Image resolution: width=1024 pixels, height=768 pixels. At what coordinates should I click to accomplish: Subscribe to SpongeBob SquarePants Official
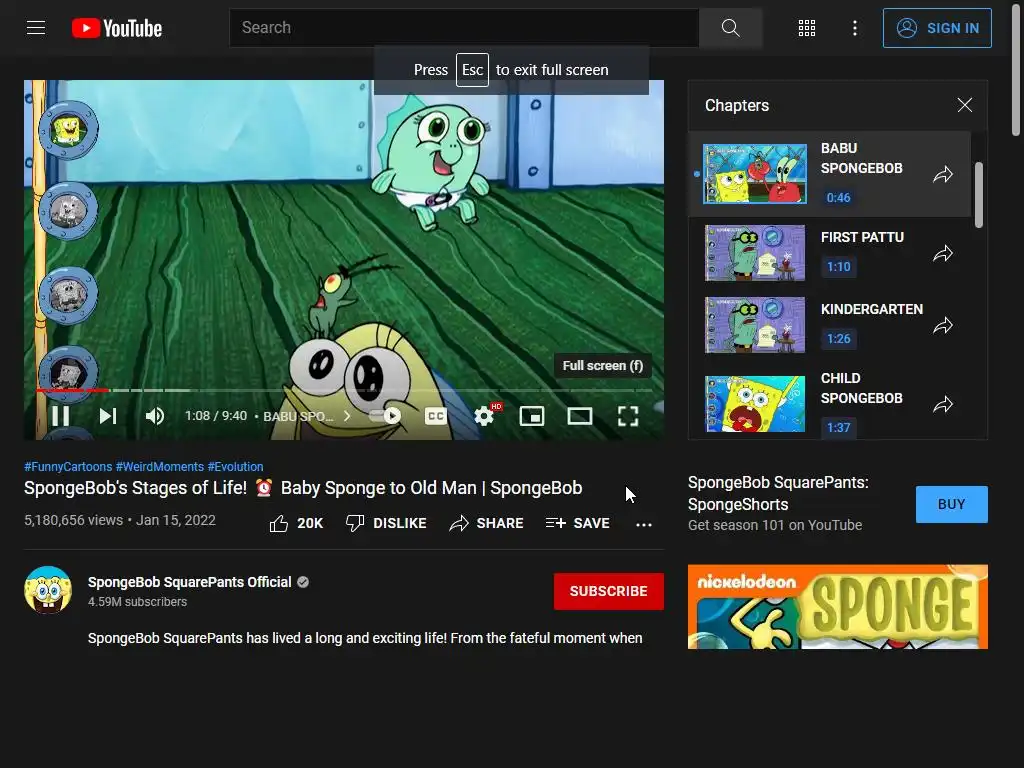609,591
